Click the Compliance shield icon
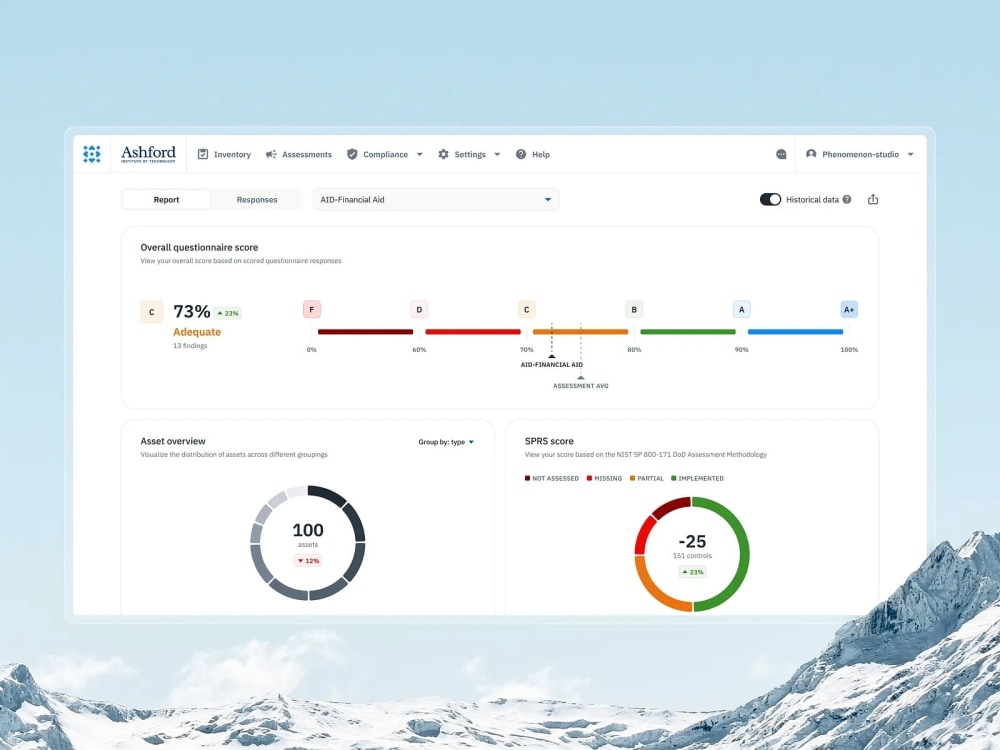 coord(352,154)
